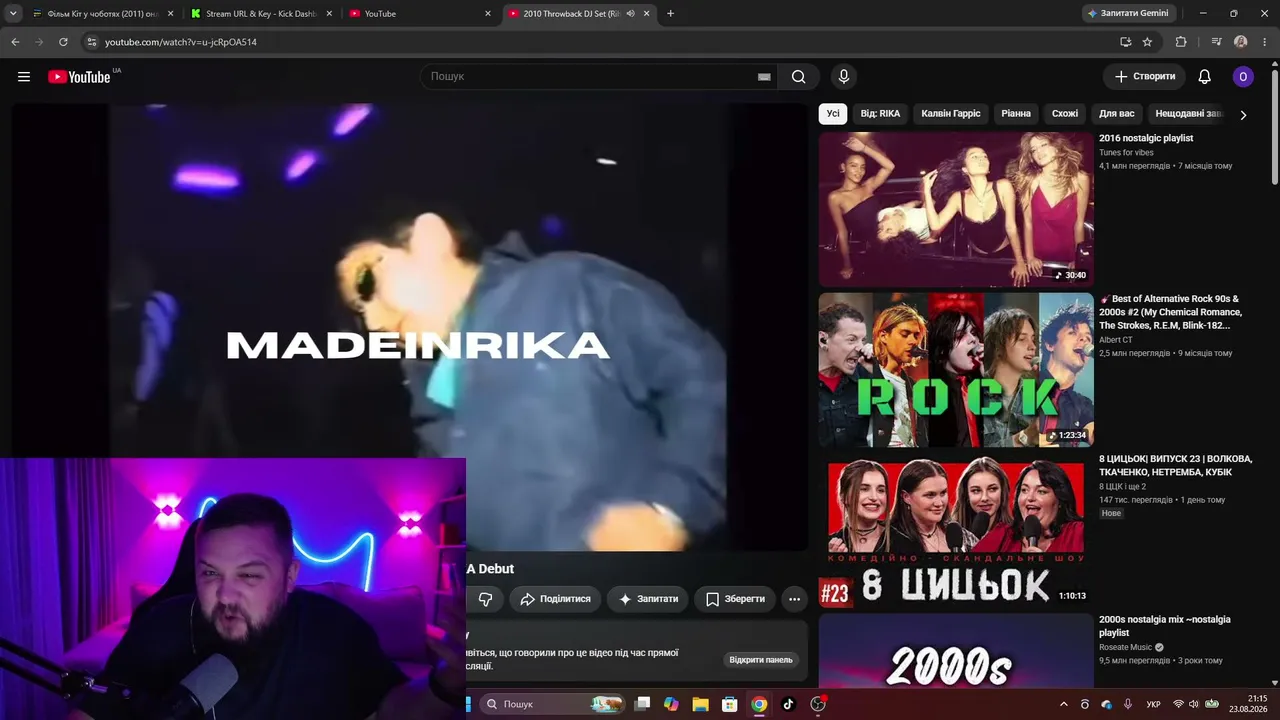
Task: Open the account avatar menu
Action: coord(1243,77)
